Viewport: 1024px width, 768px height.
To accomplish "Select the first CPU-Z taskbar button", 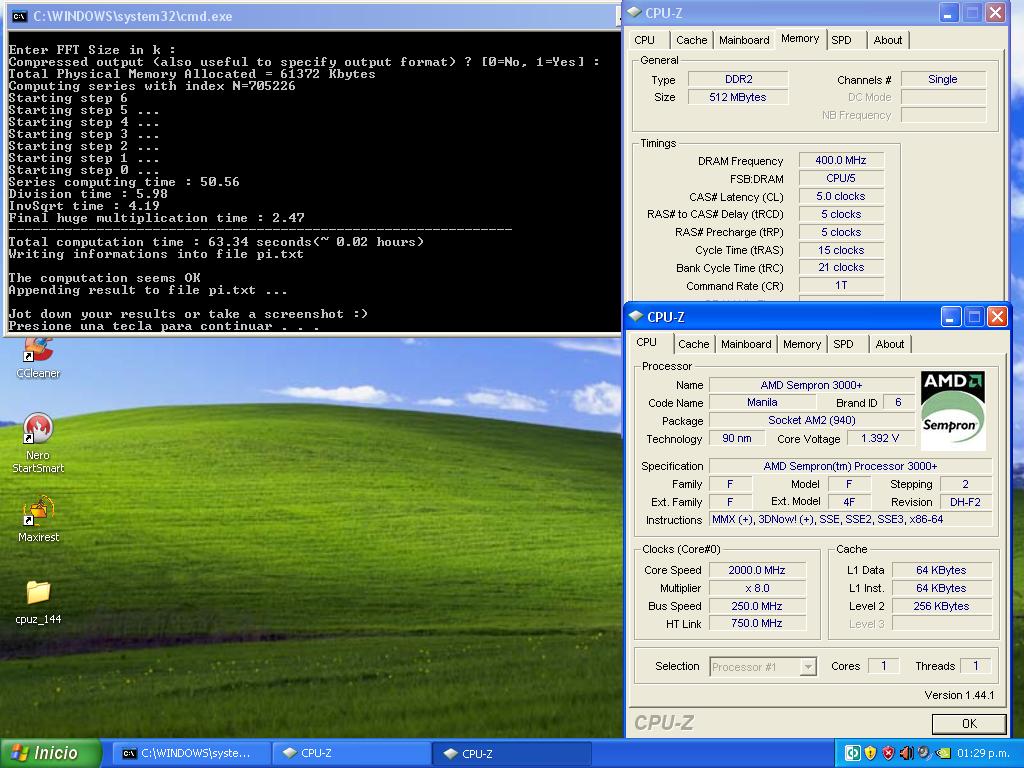I will point(351,753).
